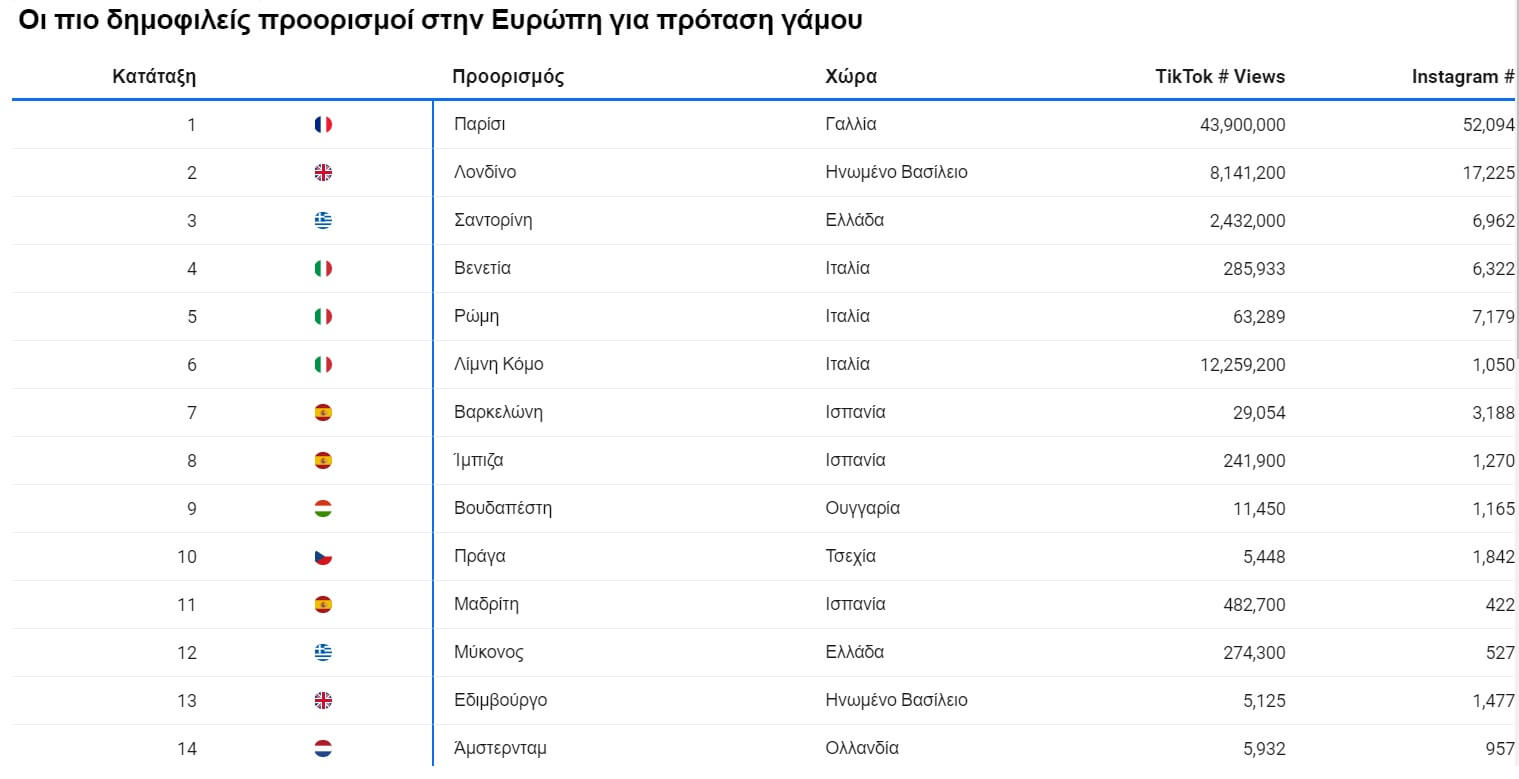Click the Netherlands flag icon next to Άμστερνταμ
1519x779 pixels.
(323, 749)
